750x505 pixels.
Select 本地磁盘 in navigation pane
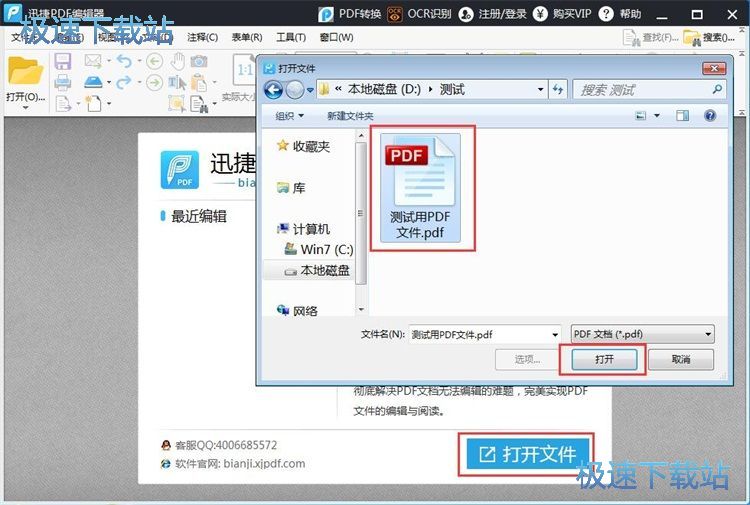point(317,271)
